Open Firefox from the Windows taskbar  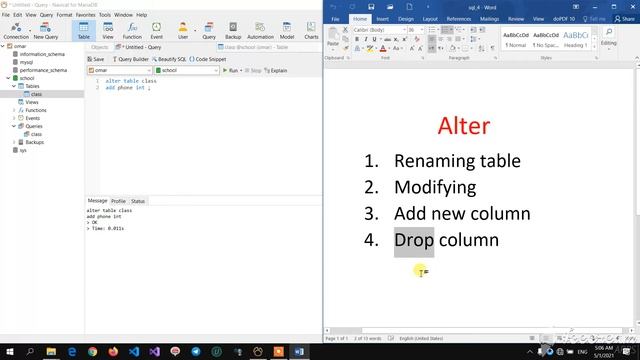coord(113,351)
